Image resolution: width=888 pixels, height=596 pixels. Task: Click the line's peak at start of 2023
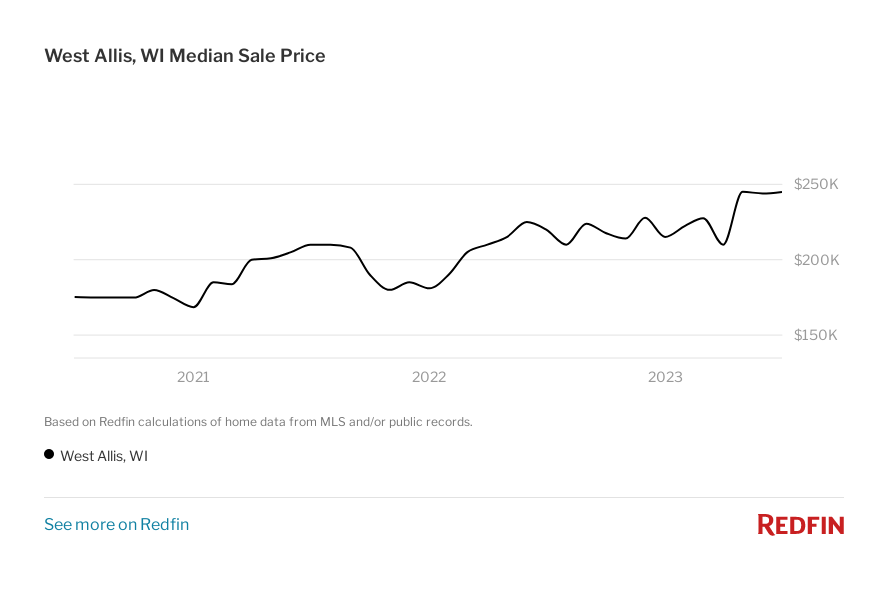click(x=646, y=218)
